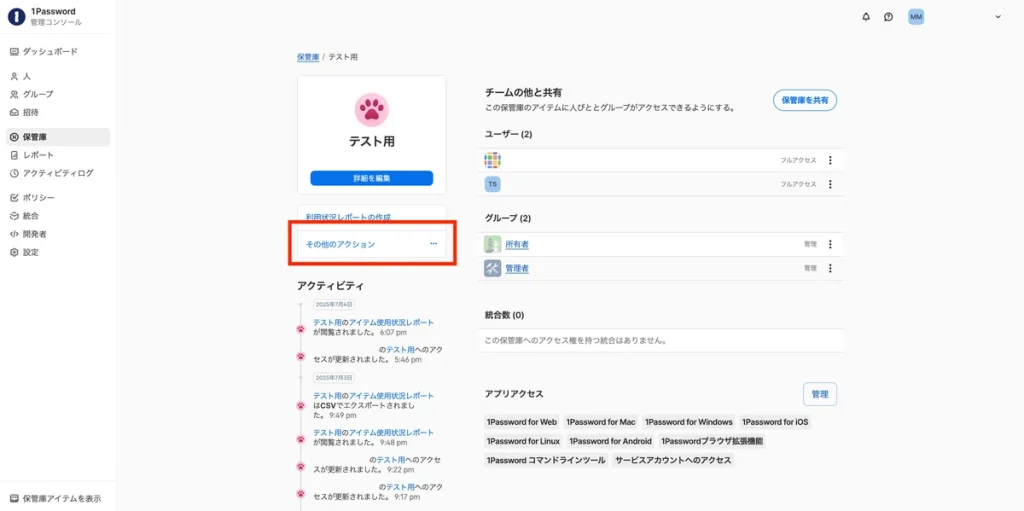Click the TS user avatar

coord(492,184)
